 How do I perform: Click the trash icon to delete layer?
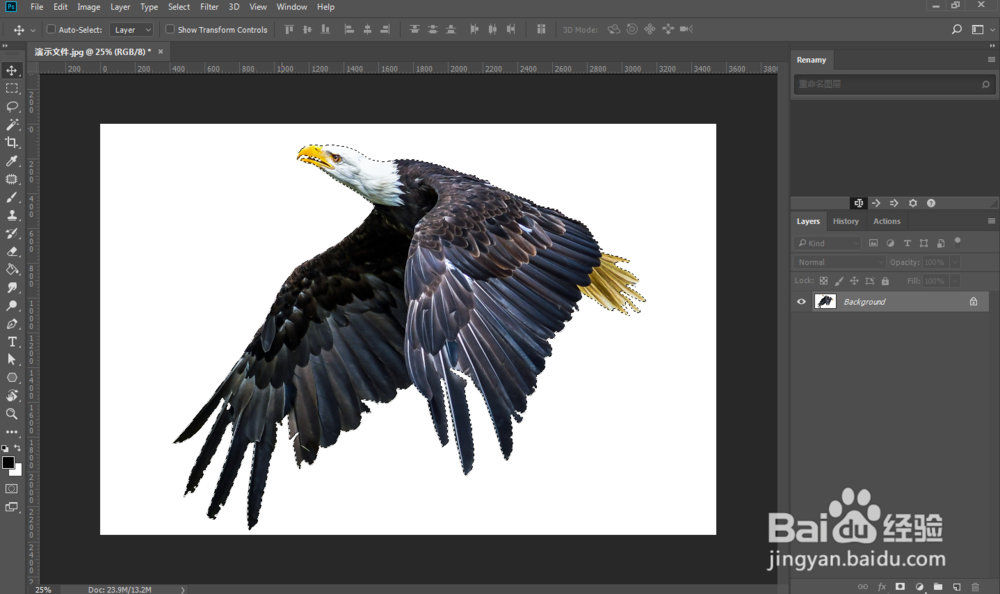(974, 586)
